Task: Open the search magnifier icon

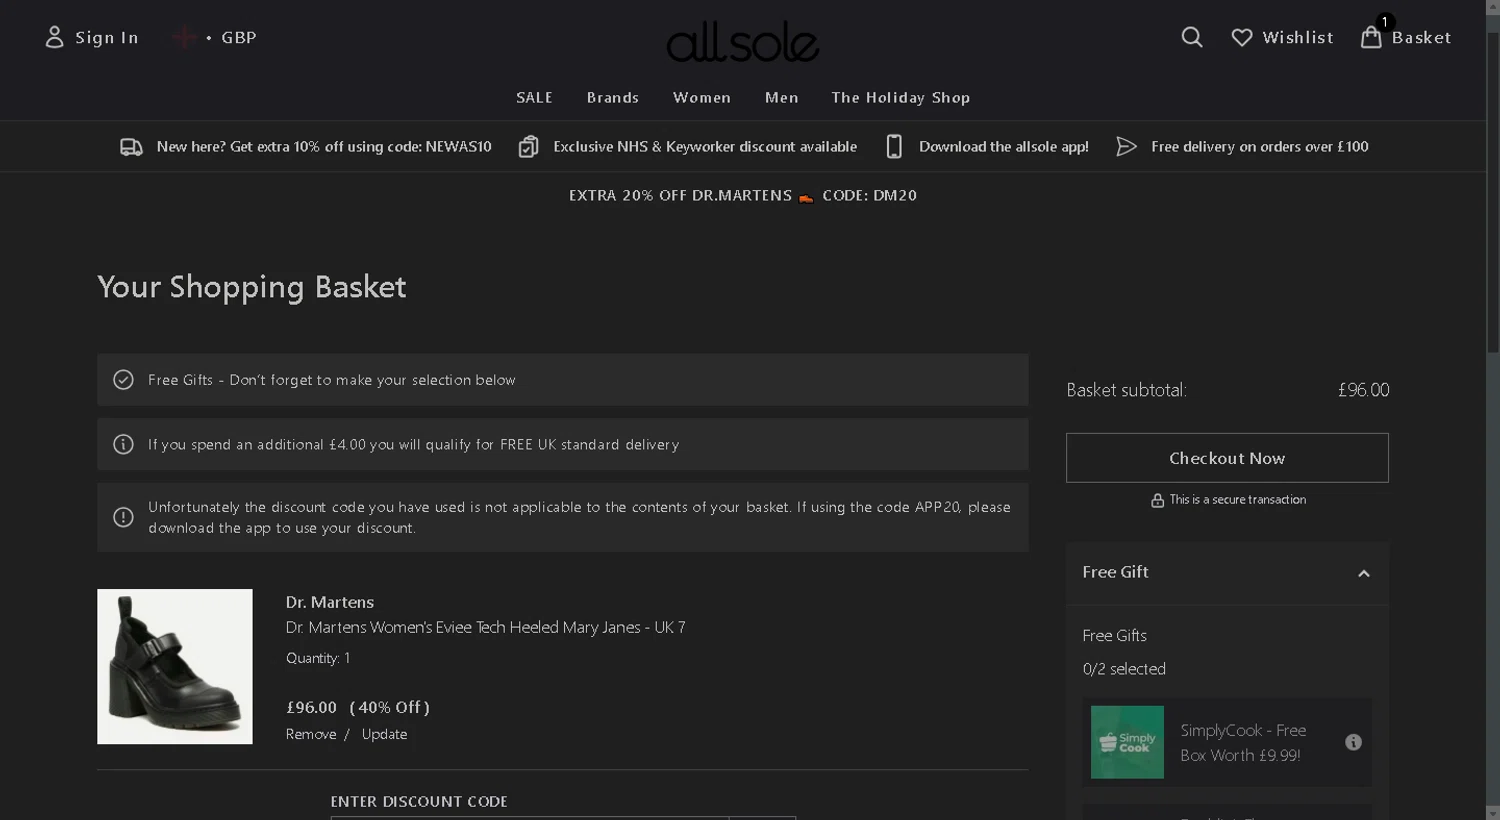Action: pyautogui.click(x=1192, y=37)
